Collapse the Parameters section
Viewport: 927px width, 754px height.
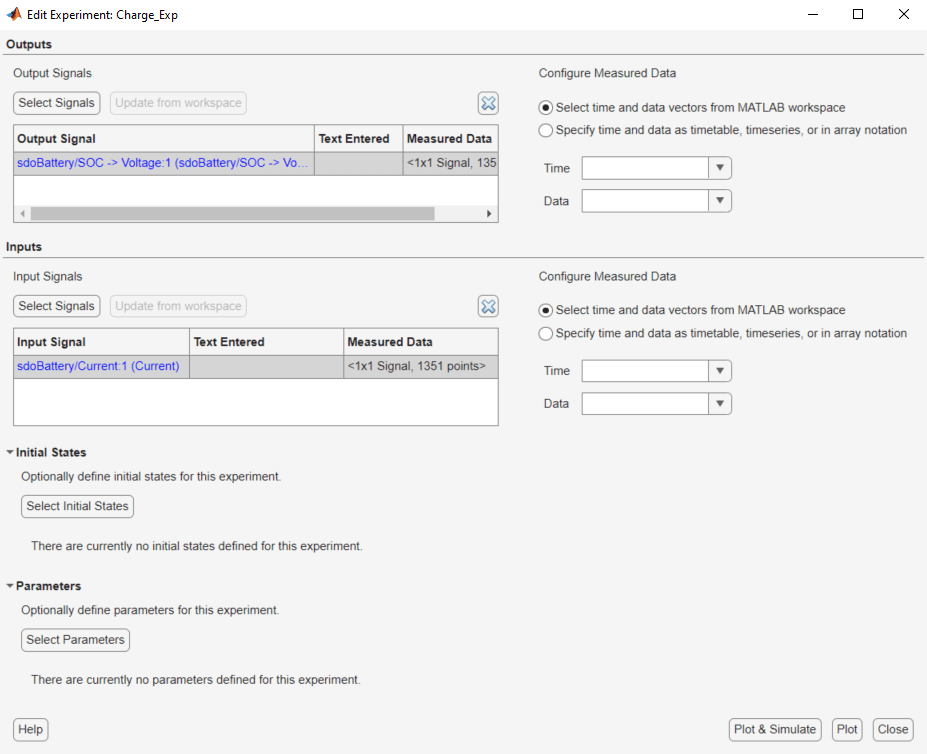[10, 585]
